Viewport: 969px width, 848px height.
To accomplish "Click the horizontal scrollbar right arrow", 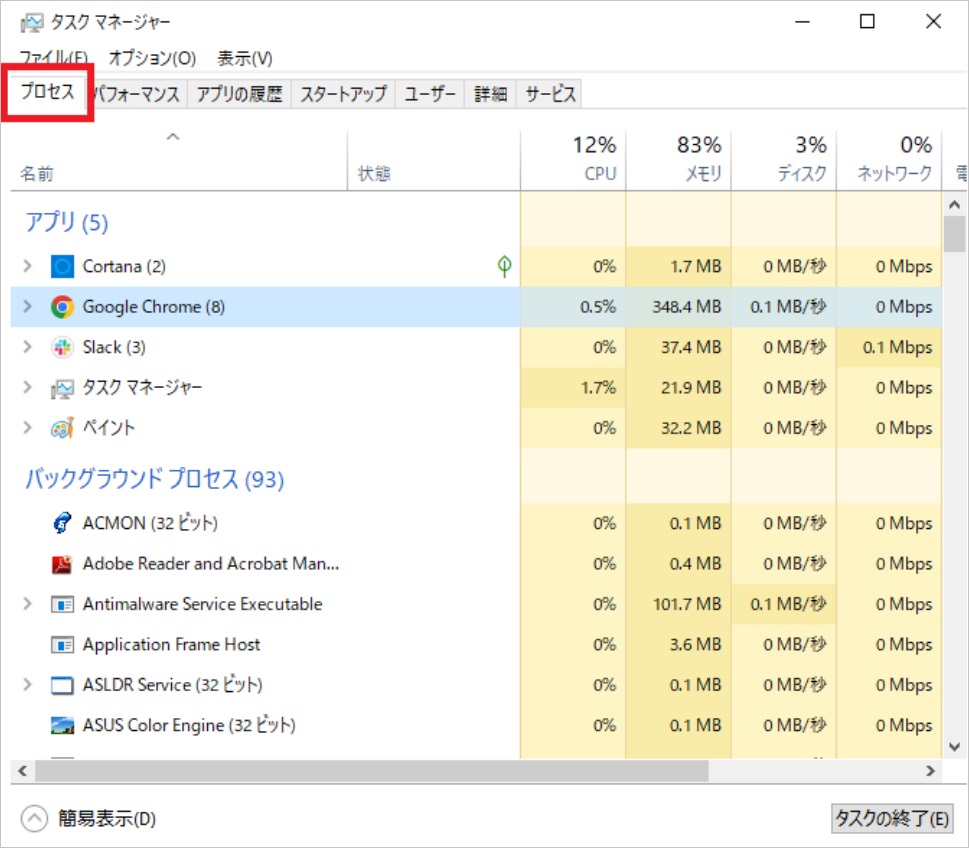I will 930,771.
